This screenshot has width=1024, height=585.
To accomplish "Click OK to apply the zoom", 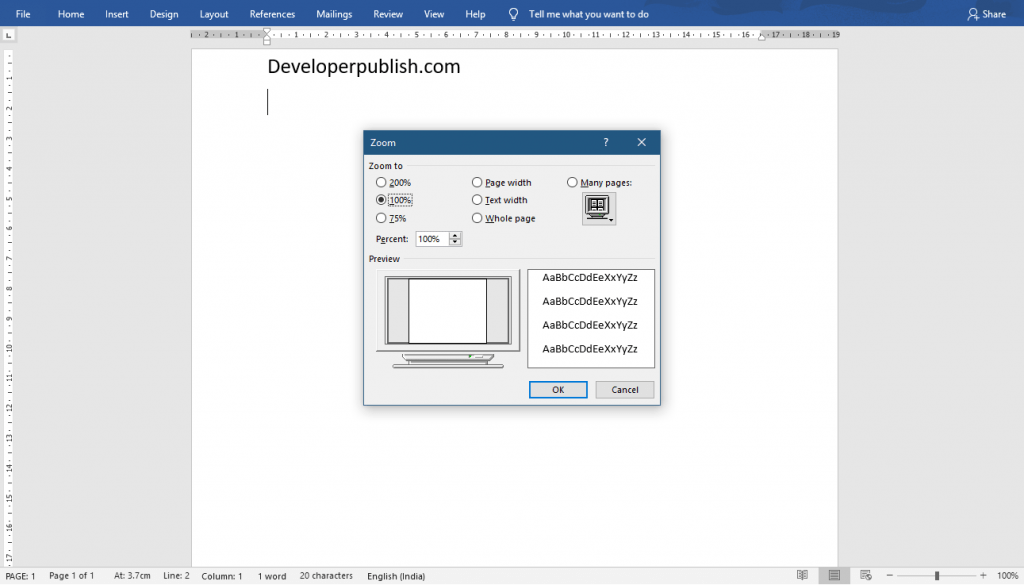I will pos(558,390).
